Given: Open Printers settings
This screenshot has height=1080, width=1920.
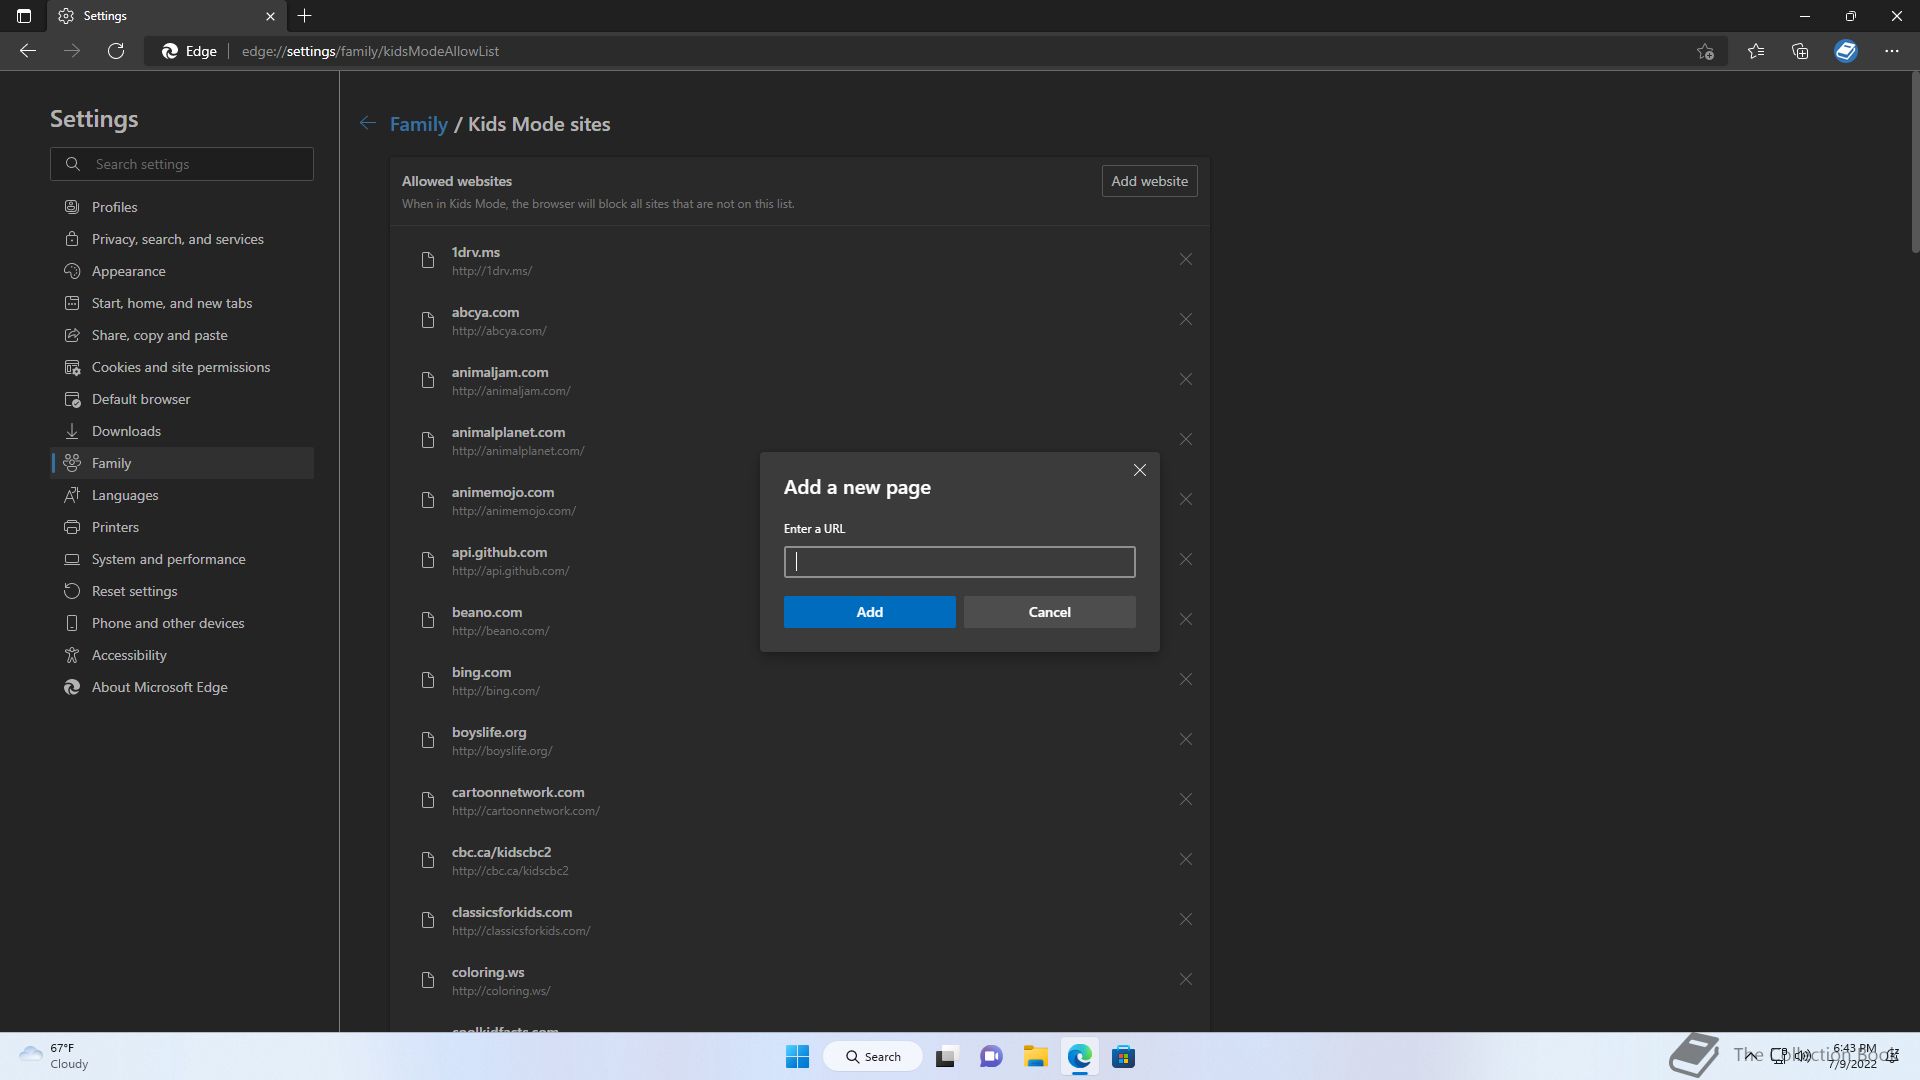Looking at the screenshot, I should [182, 527].
